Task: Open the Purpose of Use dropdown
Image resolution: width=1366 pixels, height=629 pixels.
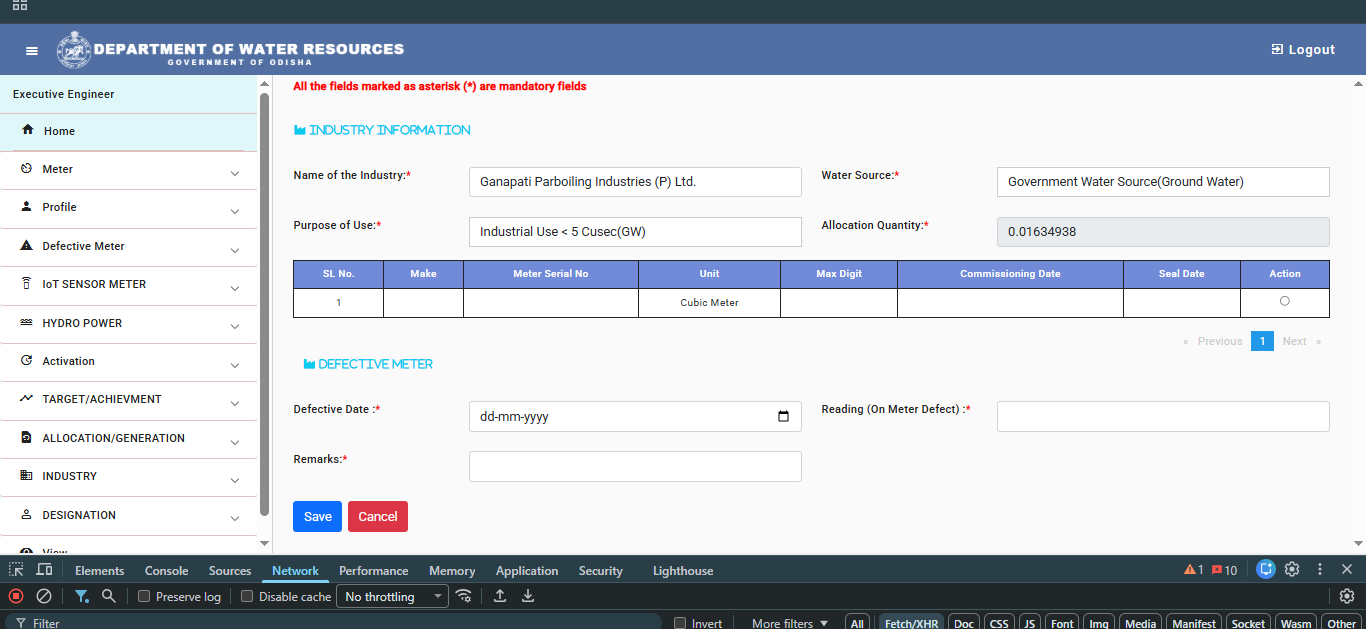Action: click(635, 232)
